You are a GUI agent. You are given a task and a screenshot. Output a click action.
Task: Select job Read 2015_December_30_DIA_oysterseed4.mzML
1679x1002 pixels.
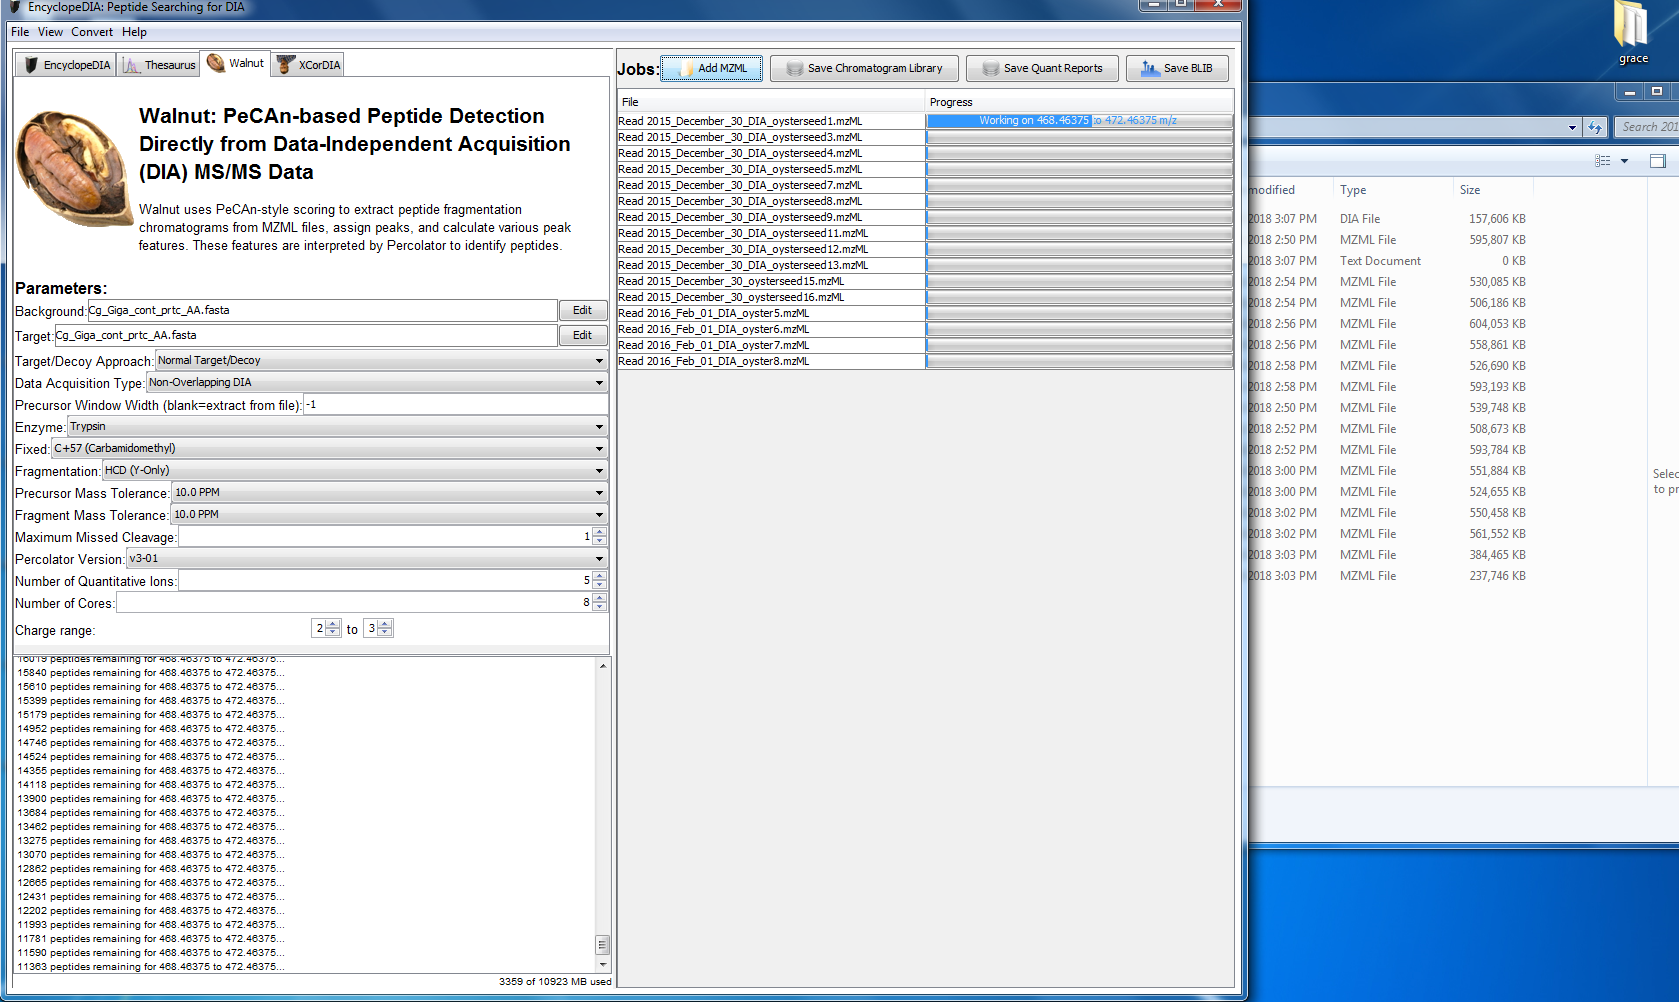coord(770,153)
